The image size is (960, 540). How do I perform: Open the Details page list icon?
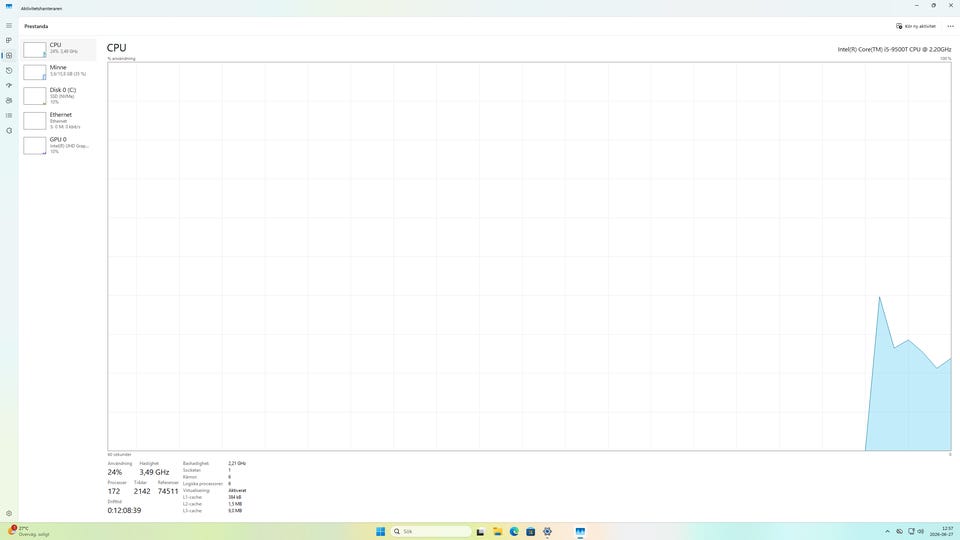tap(9, 116)
